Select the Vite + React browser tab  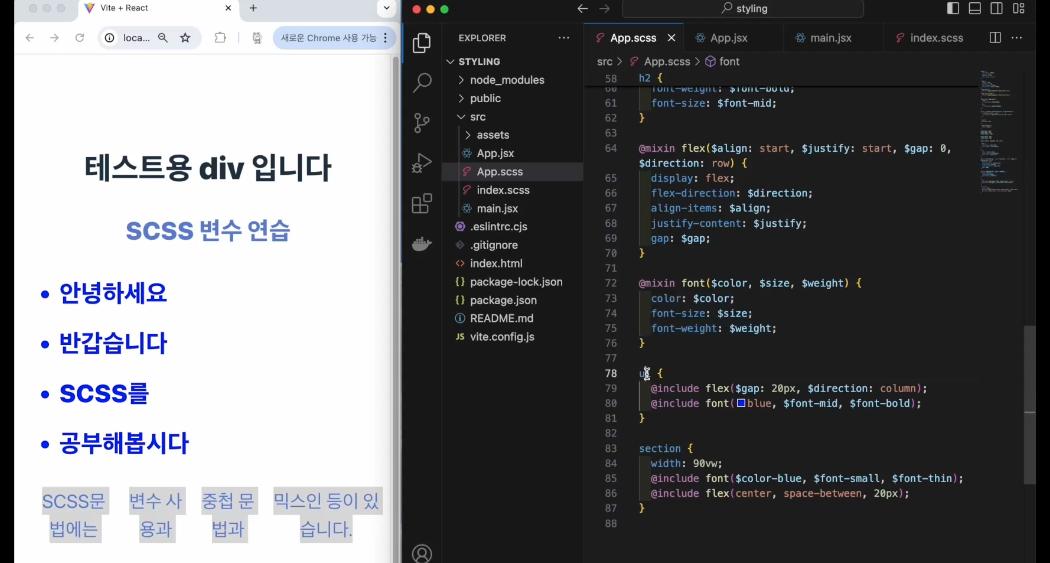158,9
